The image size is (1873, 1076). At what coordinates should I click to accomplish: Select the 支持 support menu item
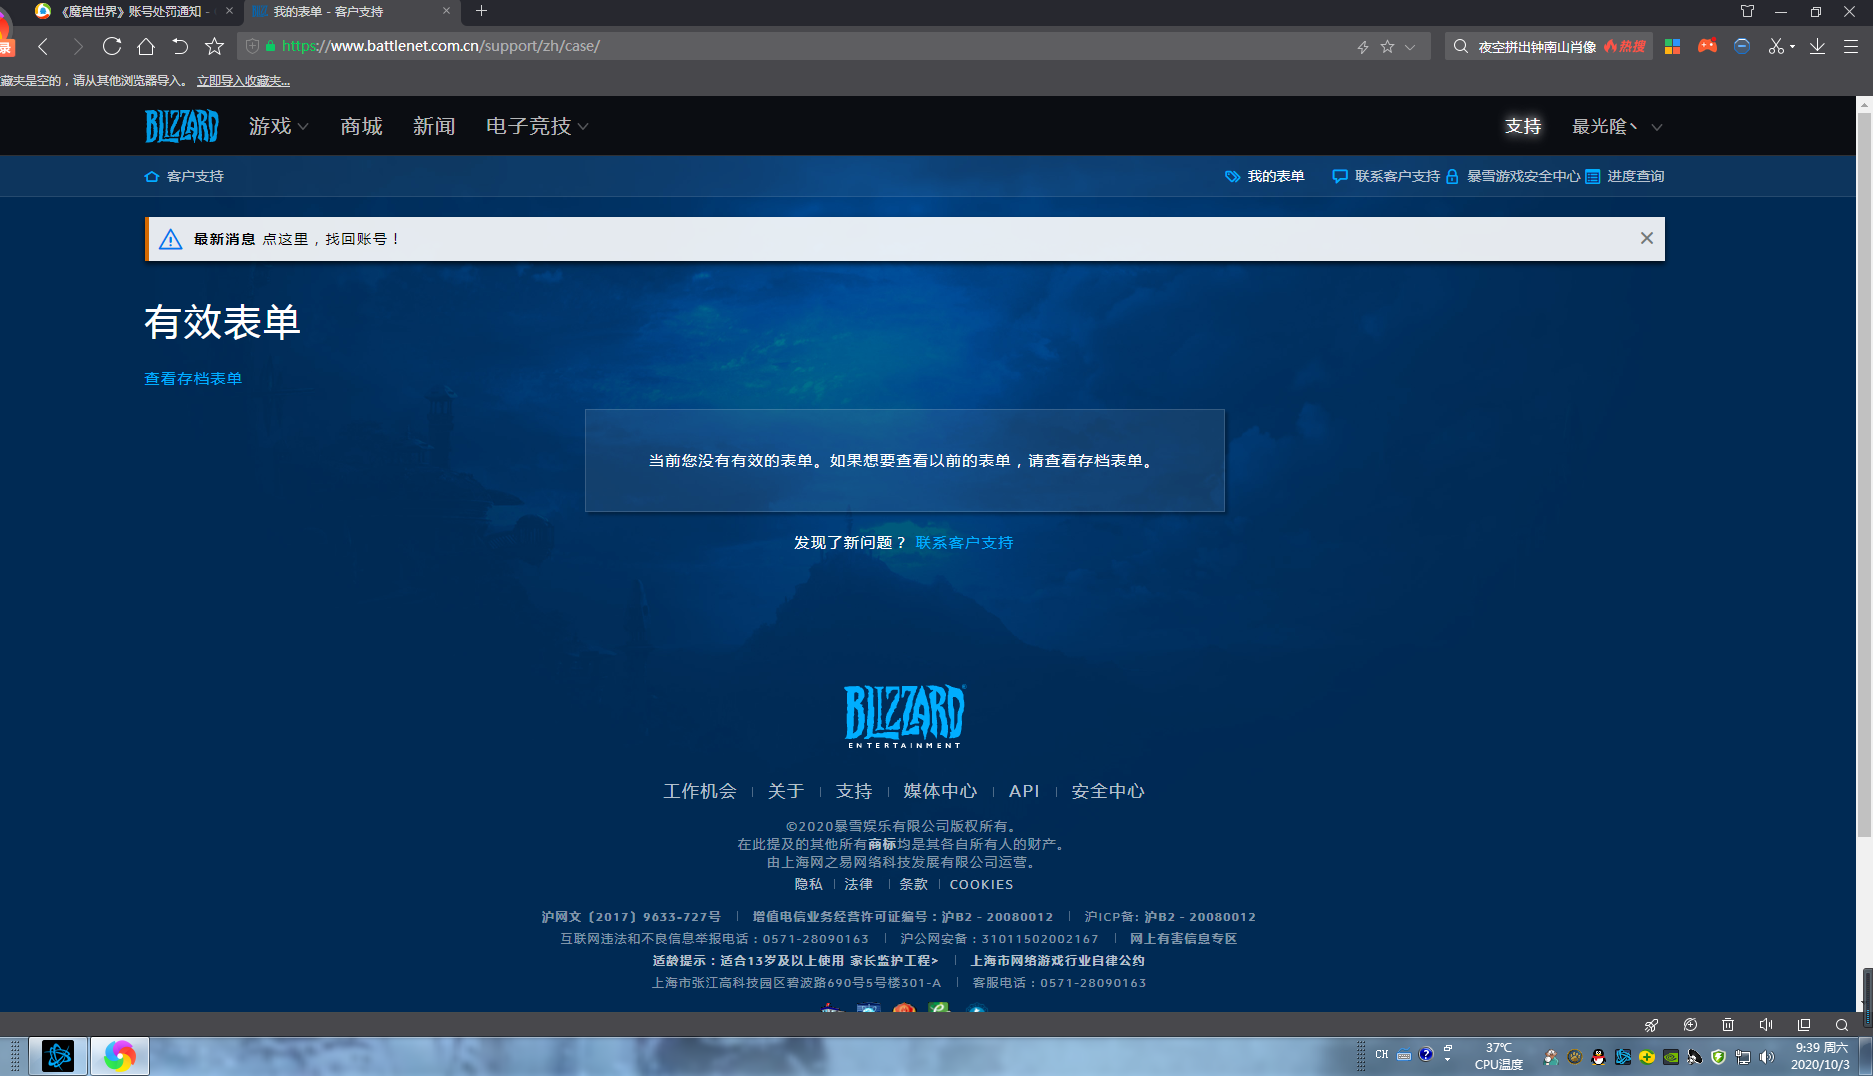point(1523,126)
